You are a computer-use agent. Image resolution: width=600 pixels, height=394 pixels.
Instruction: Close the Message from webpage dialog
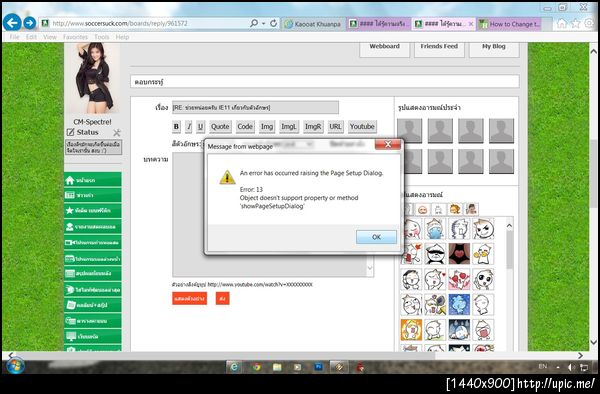388,144
